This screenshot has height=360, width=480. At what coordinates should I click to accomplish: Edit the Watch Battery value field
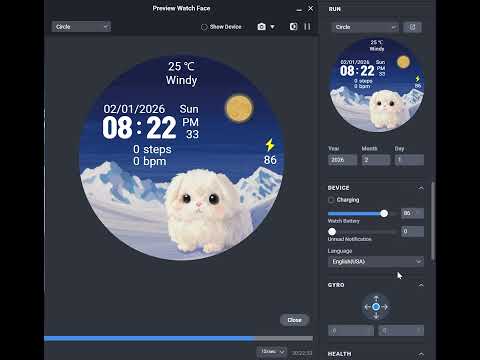(x=413, y=213)
